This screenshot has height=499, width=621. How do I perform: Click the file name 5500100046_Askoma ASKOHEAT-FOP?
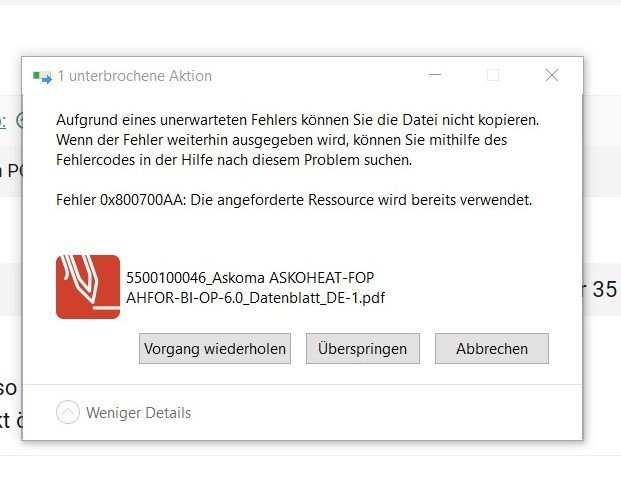click(250, 277)
